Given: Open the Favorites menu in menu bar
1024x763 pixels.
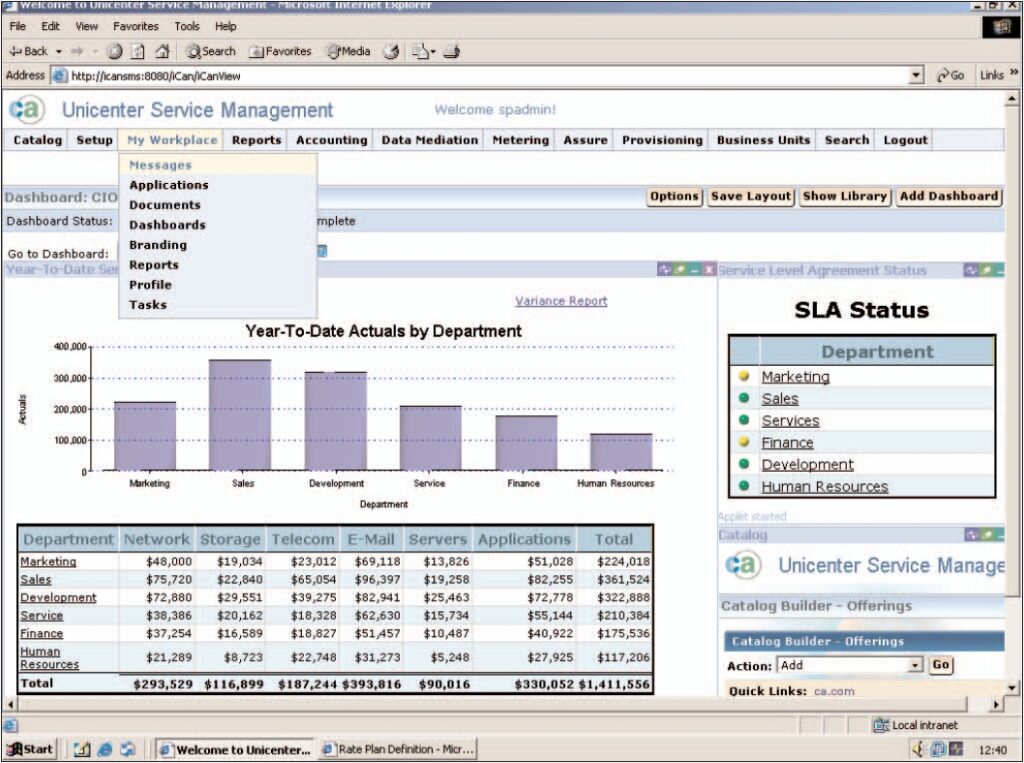Looking at the screenshot, I should tap(136, 26).
